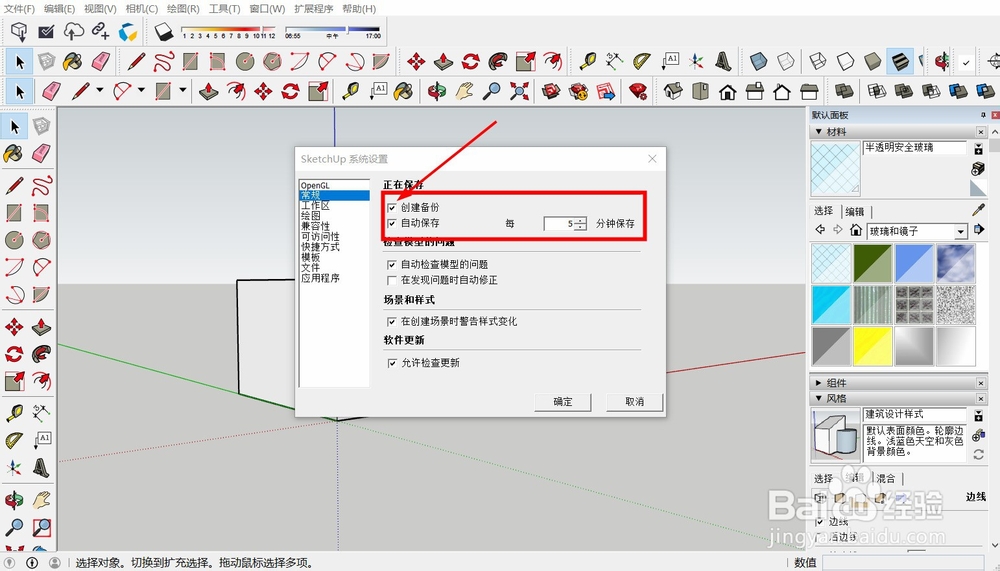Select the Follow Me tool in the left tool palette
The width and height of the screenshot is (1000, 571).
[41, 354]
